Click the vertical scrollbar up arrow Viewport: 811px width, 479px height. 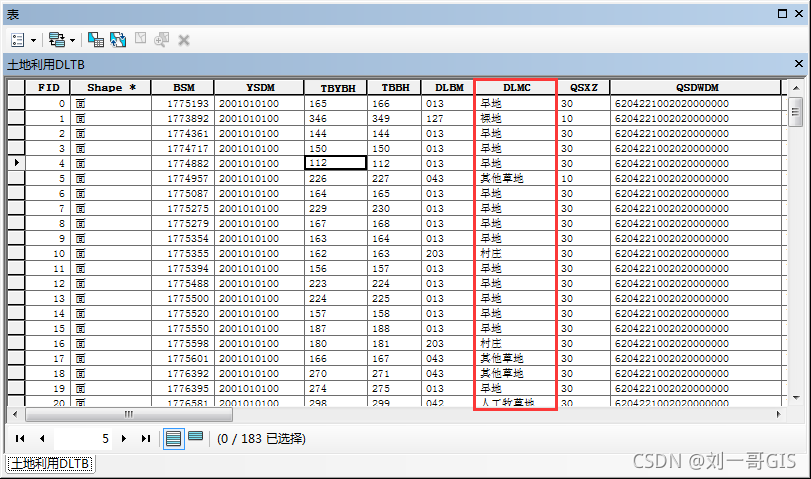point(796,87)
